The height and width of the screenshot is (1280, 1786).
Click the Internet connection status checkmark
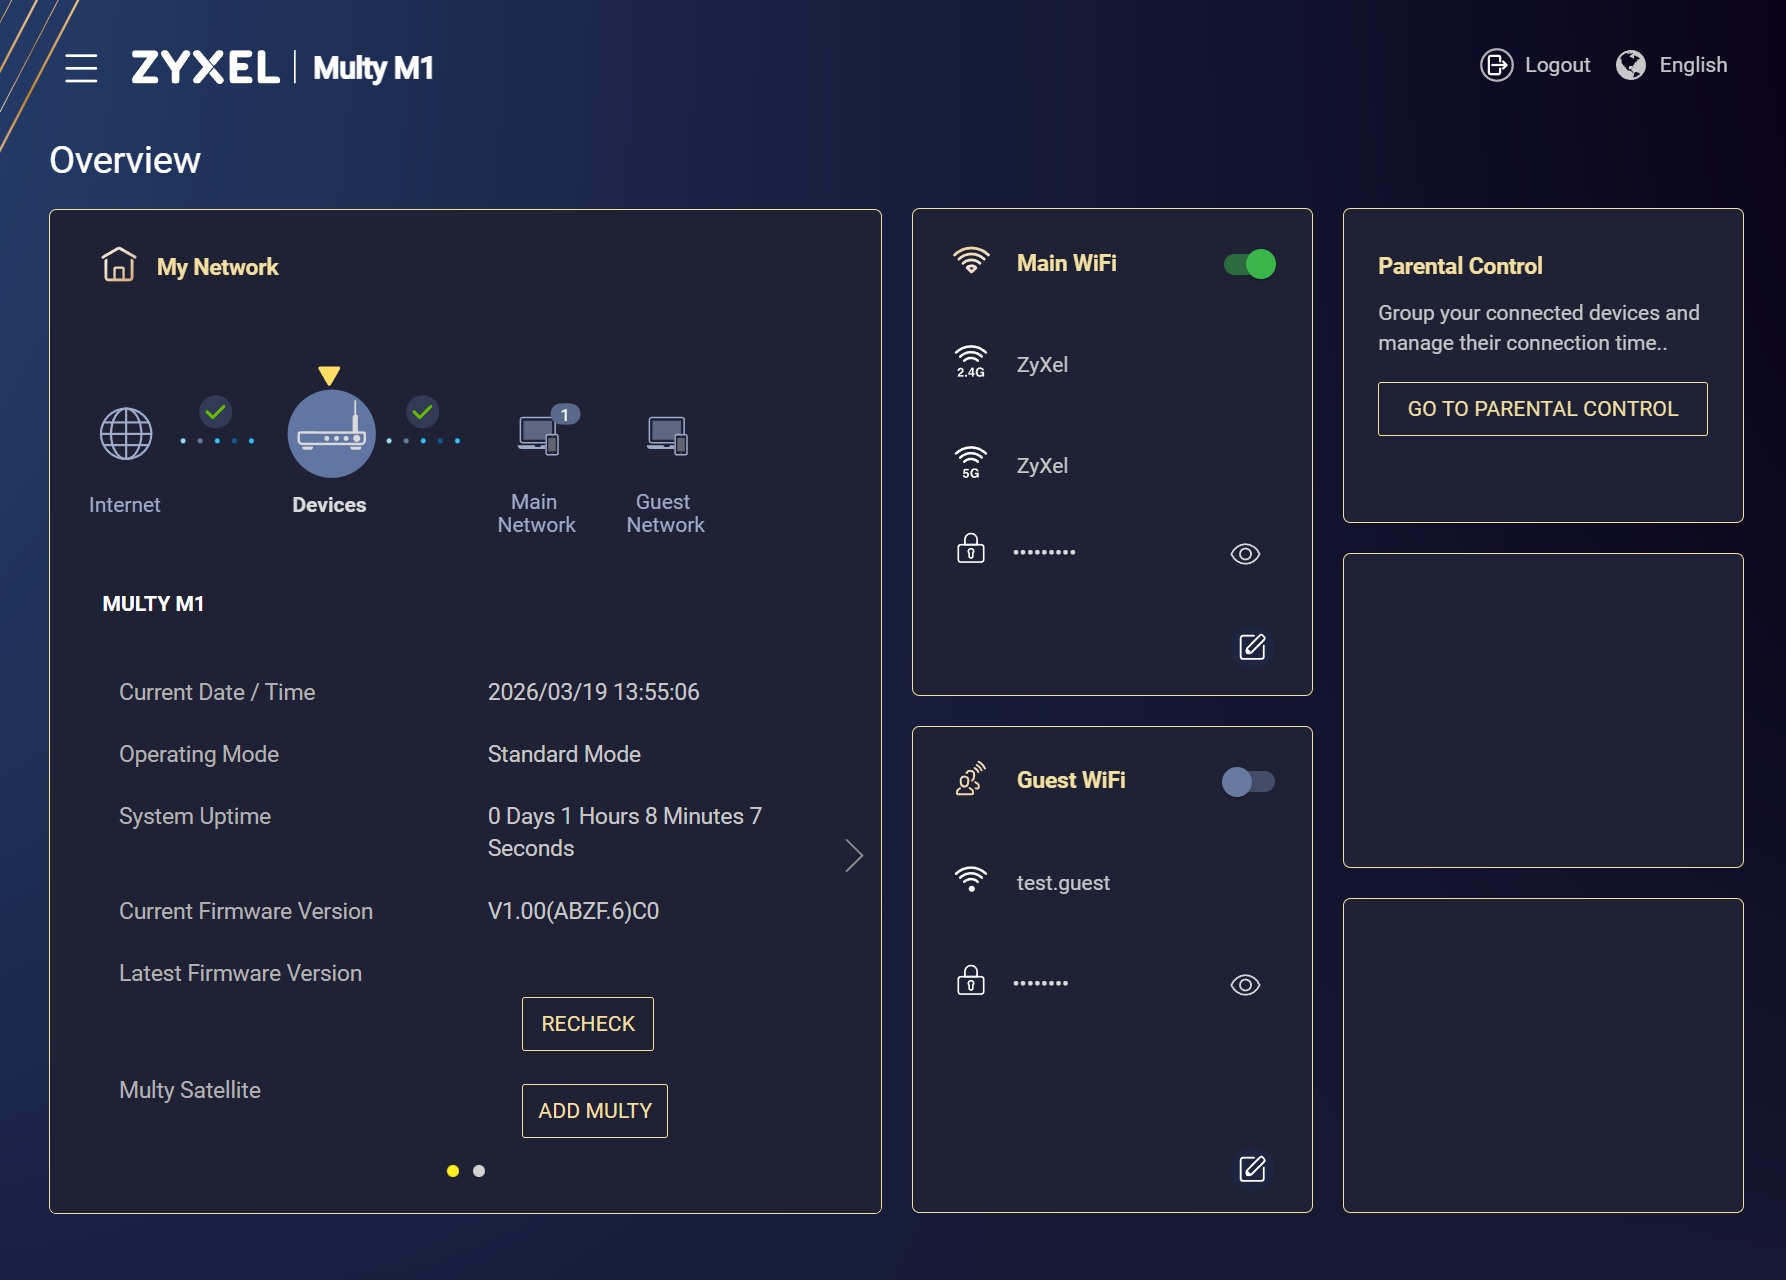click(216, 411)
